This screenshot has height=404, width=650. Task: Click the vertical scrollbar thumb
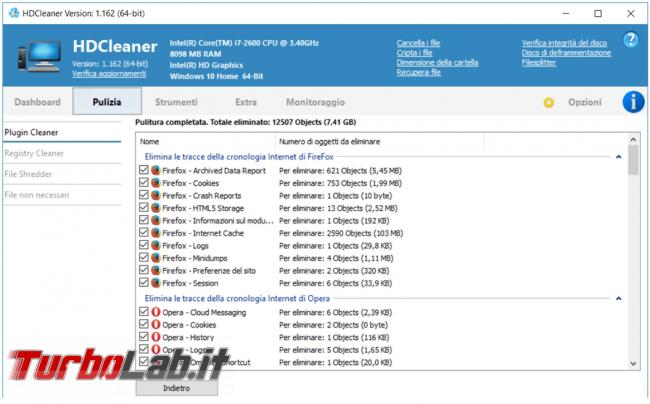tap(633, 160)
